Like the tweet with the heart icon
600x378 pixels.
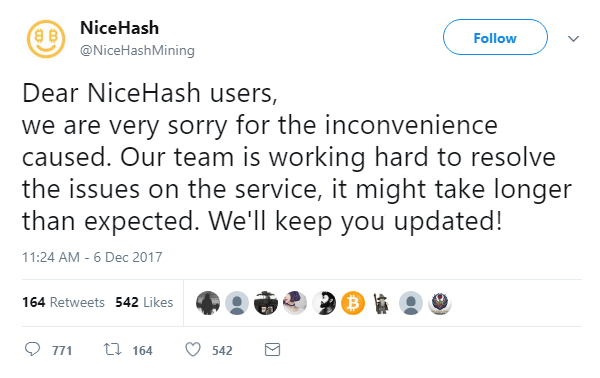193,350
